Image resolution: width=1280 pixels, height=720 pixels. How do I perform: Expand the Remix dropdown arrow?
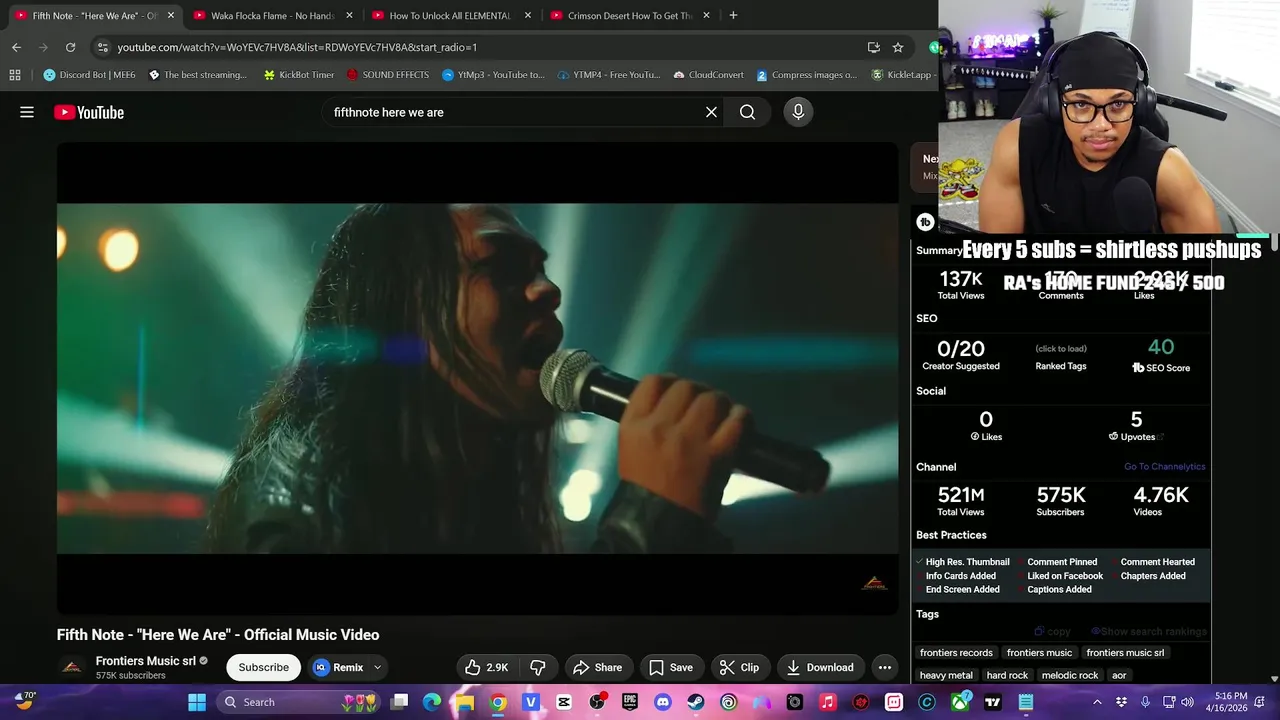[377, 667]
